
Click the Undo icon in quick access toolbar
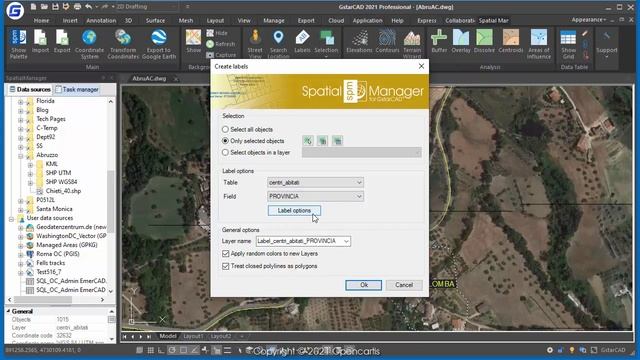88,7
